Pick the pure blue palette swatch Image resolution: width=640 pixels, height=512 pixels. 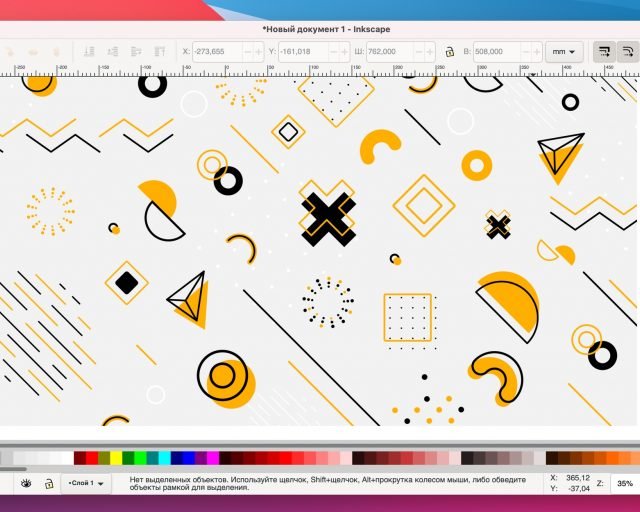tap(189, 458)
